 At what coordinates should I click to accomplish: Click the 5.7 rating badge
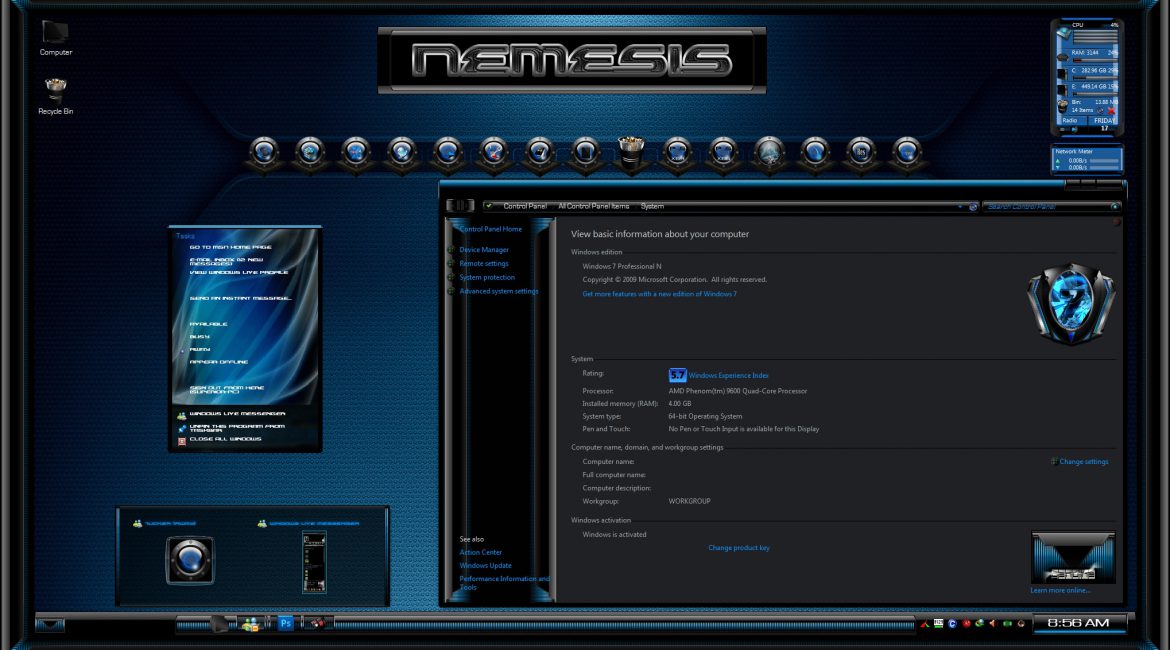click(677, 375)
